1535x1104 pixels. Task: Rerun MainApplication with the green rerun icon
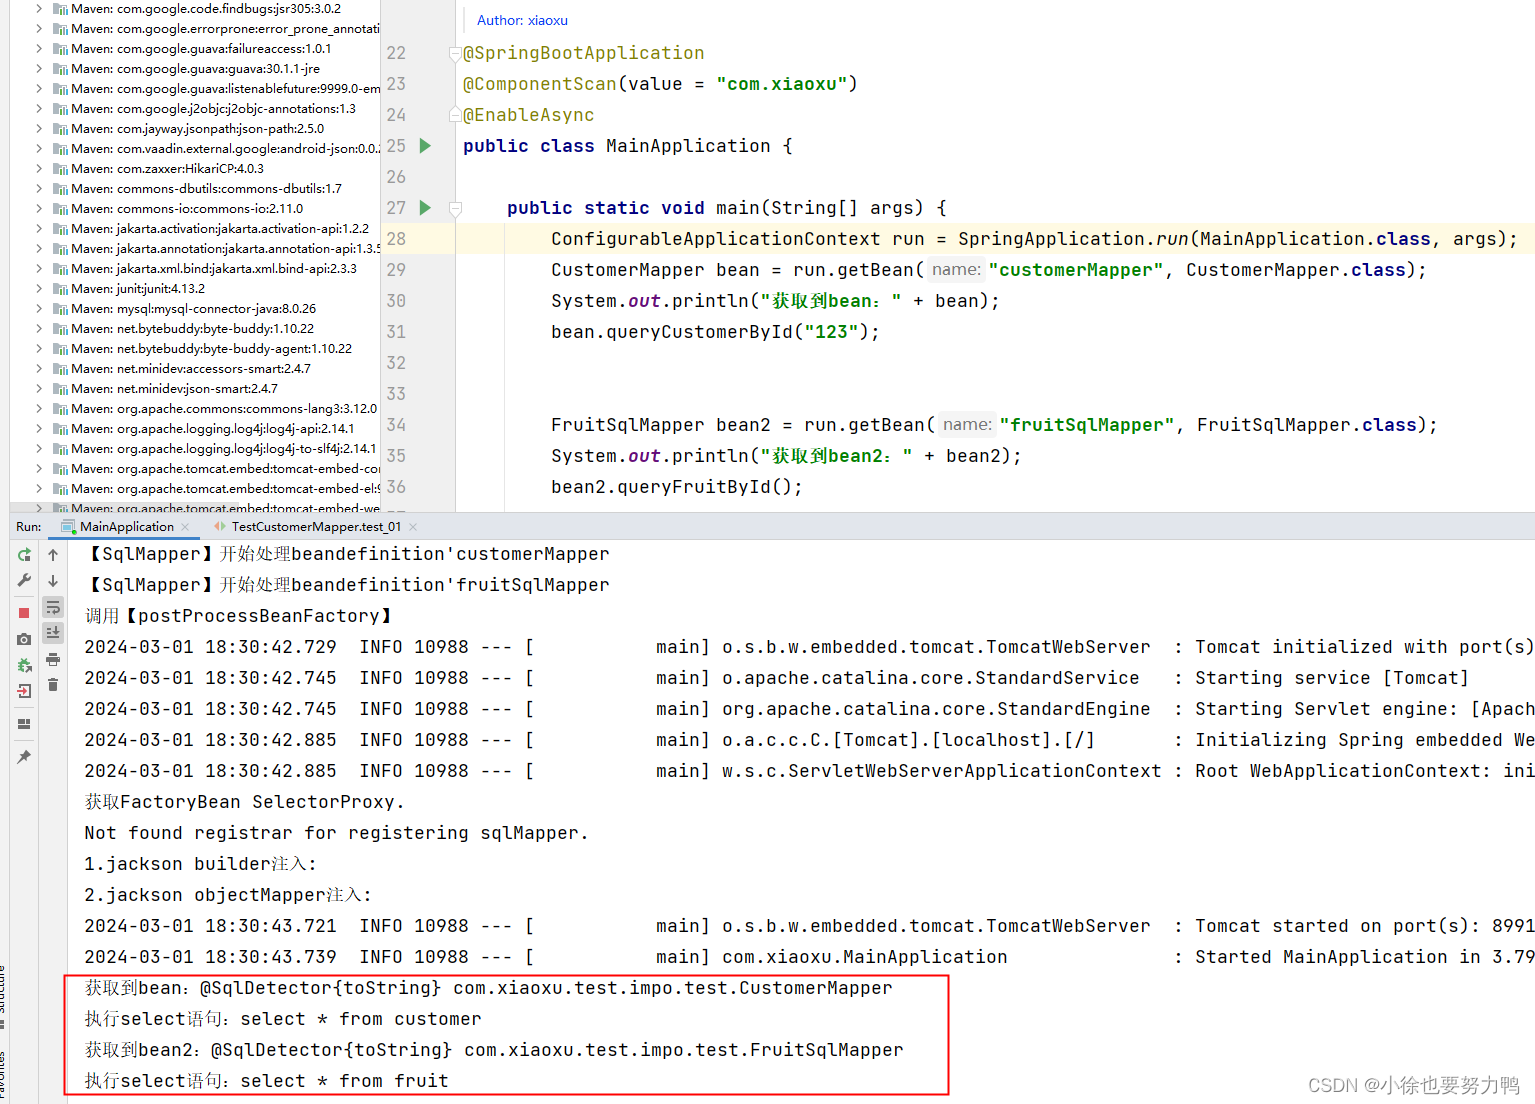[x=24, y=555]
